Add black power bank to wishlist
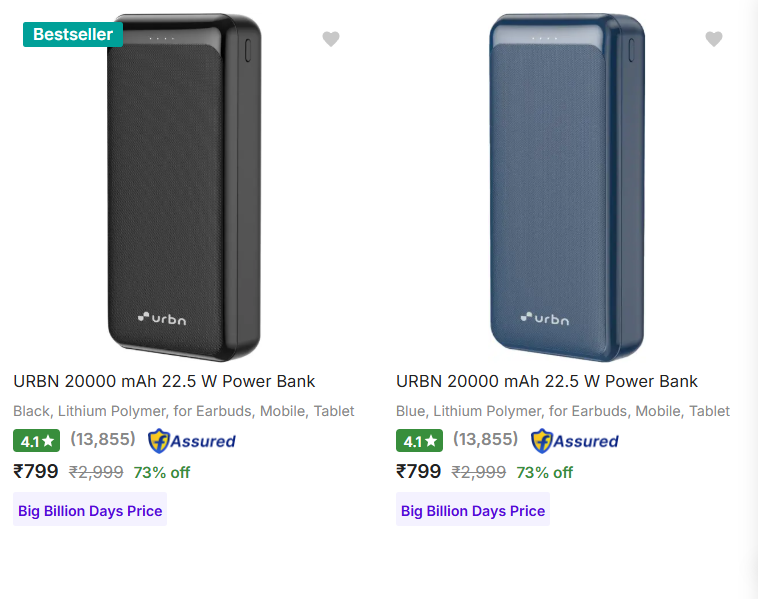758x599 pixels. (x=331, y=39)
